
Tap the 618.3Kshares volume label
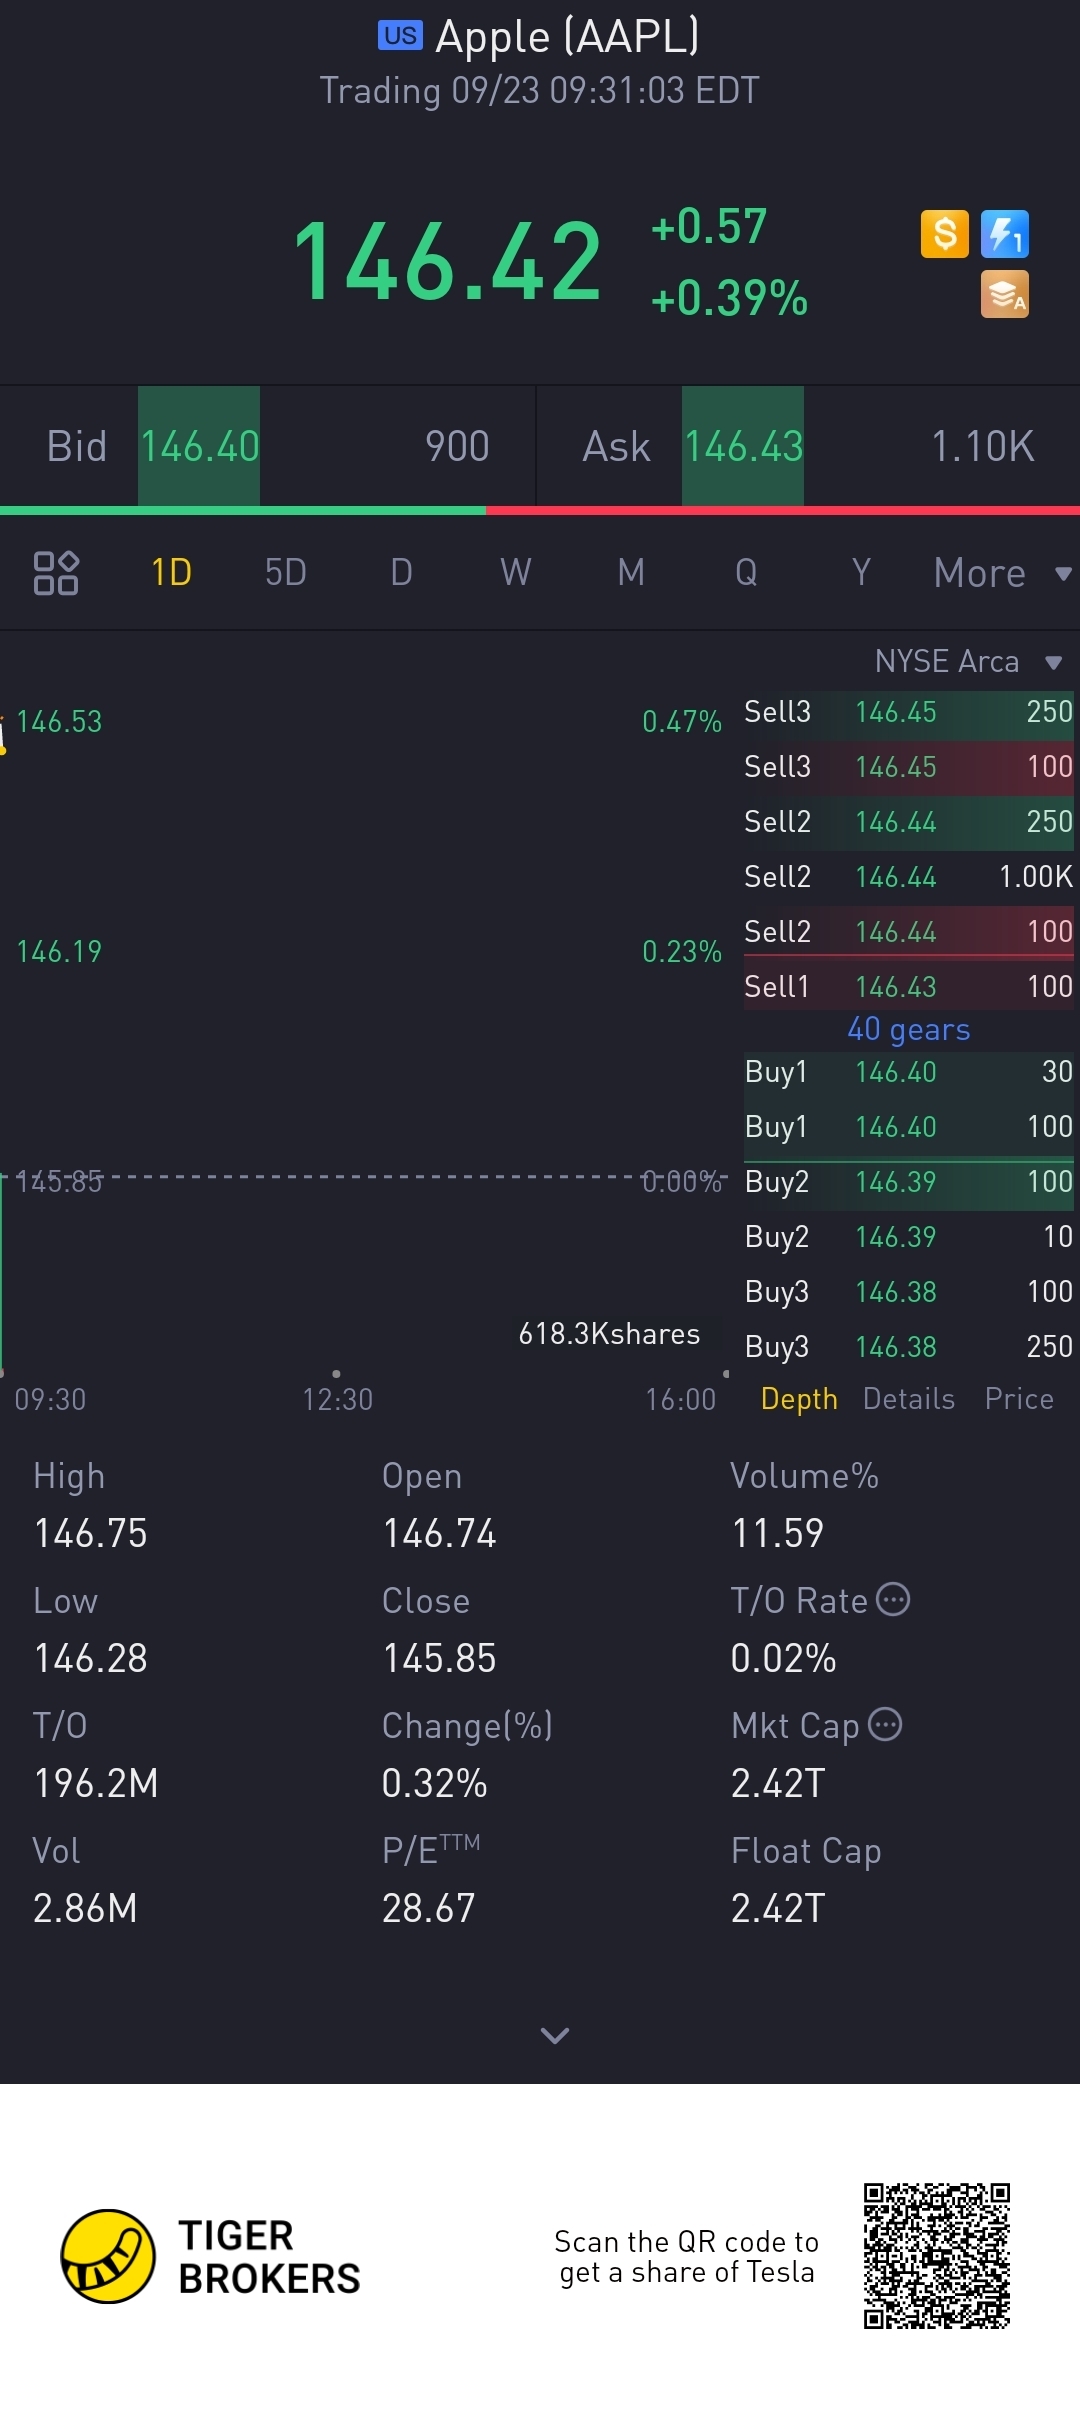[609, 1334]
